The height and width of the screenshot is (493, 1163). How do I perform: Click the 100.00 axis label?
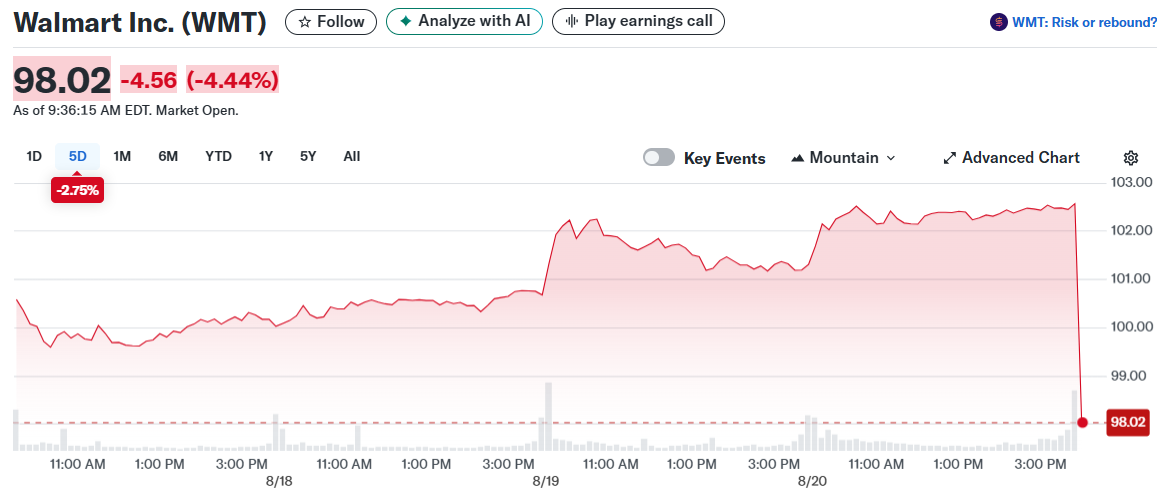[x=1131, y=327]
